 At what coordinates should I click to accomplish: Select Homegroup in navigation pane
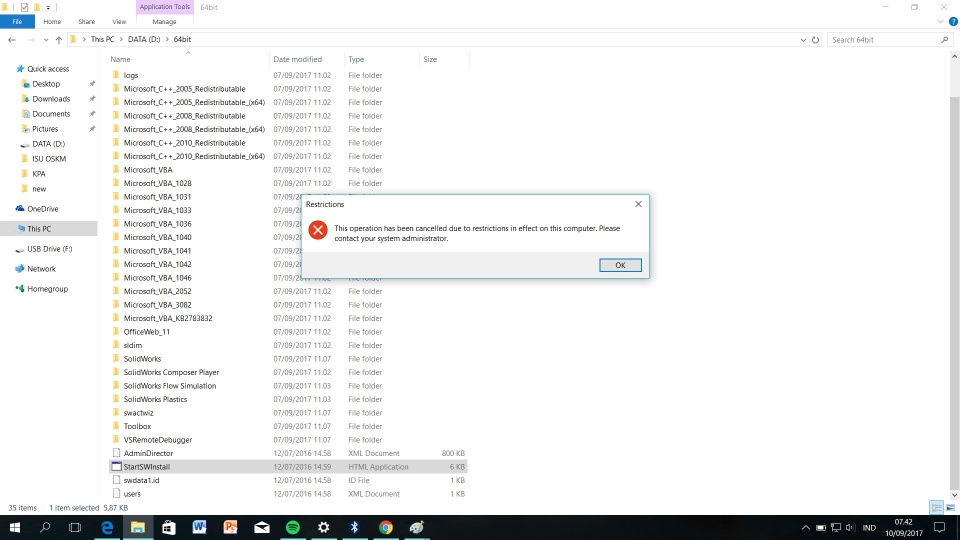click(x=47, y=289)
